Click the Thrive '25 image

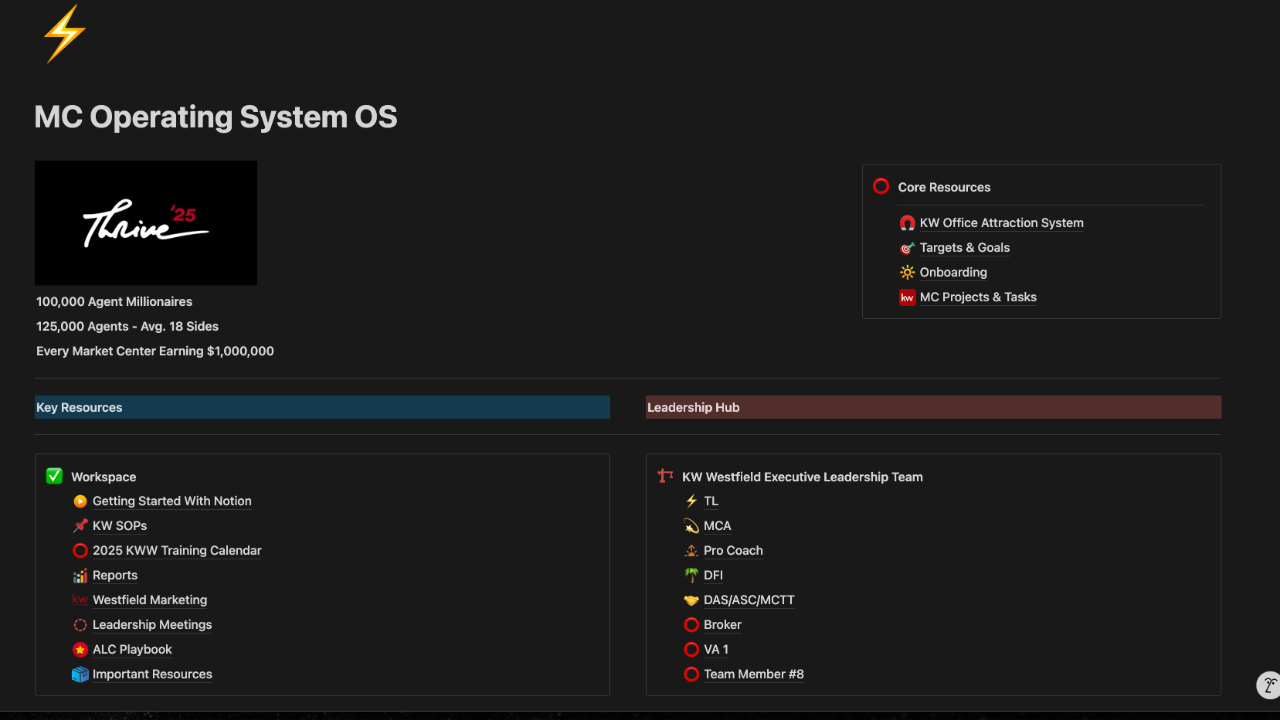pyautogui.click(x=146, y=223)
